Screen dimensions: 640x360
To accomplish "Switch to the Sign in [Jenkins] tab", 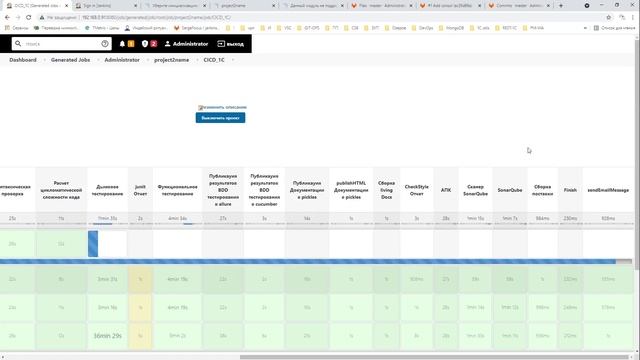I will point(107,6).
